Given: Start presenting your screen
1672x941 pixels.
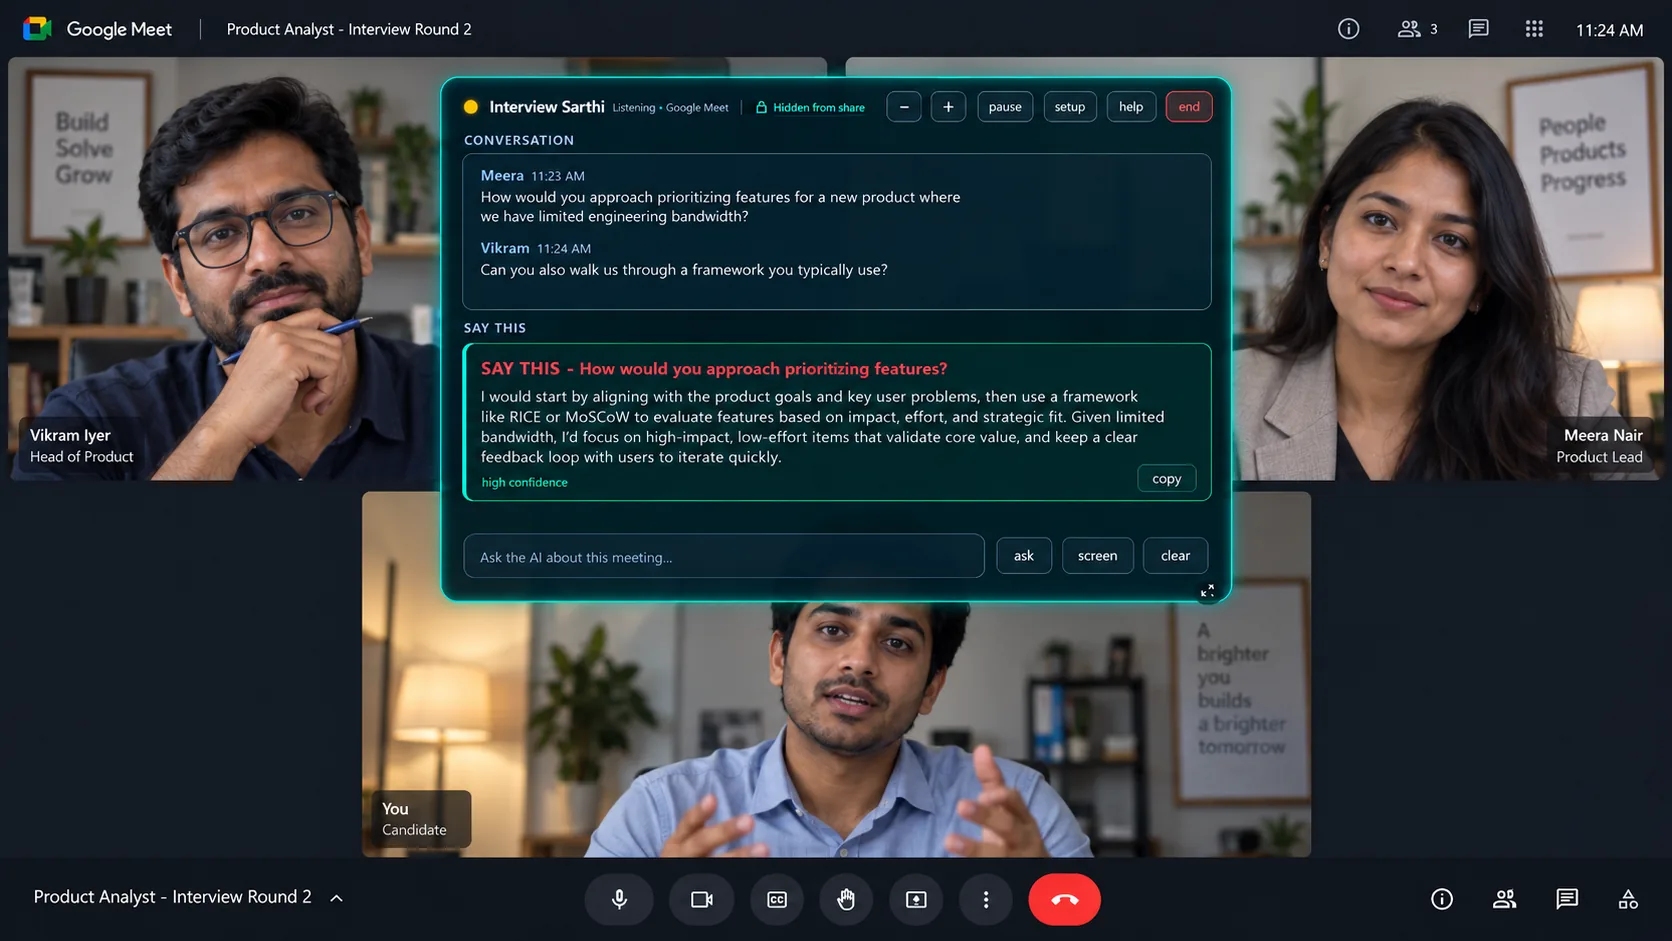Looking at the screenshot, I should pyautogui.click(x=916, y=899).
